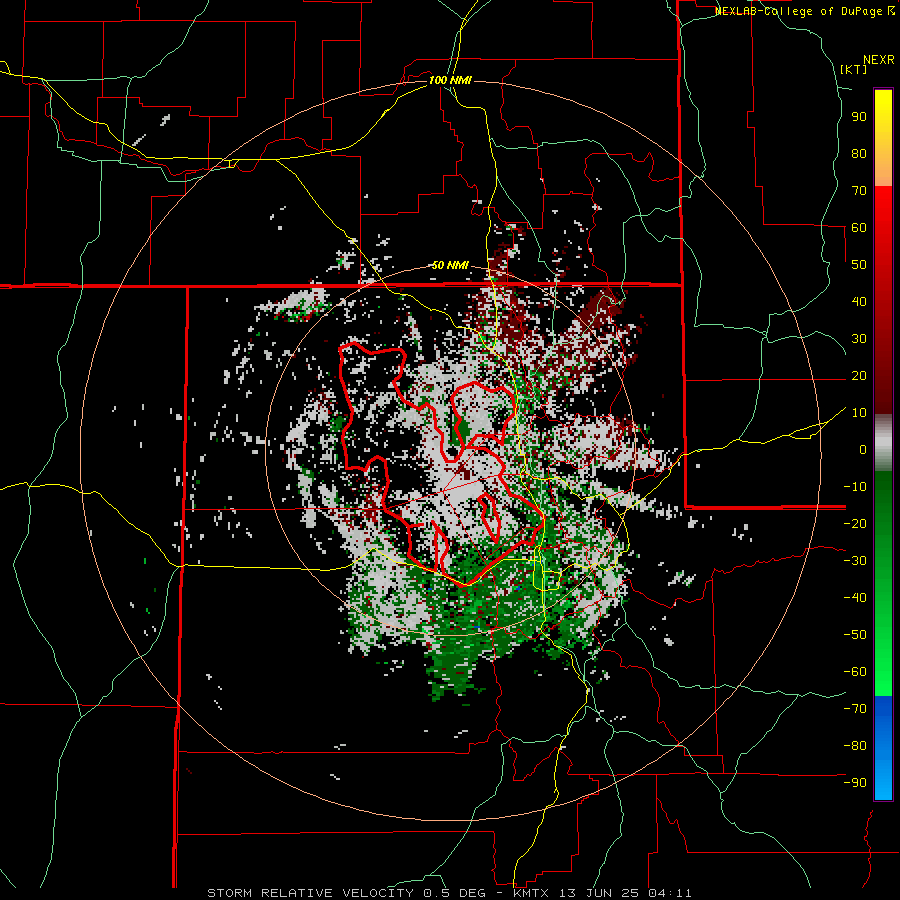Click the -90 value on velocity scale
Image resolution: width=900 pixels, height=900 pixels.
[855, 782]
